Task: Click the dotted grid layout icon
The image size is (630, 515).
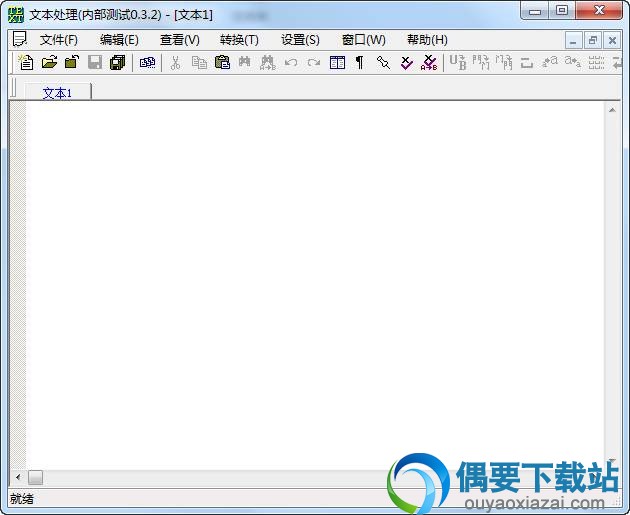Action: (x=596, y=63)
